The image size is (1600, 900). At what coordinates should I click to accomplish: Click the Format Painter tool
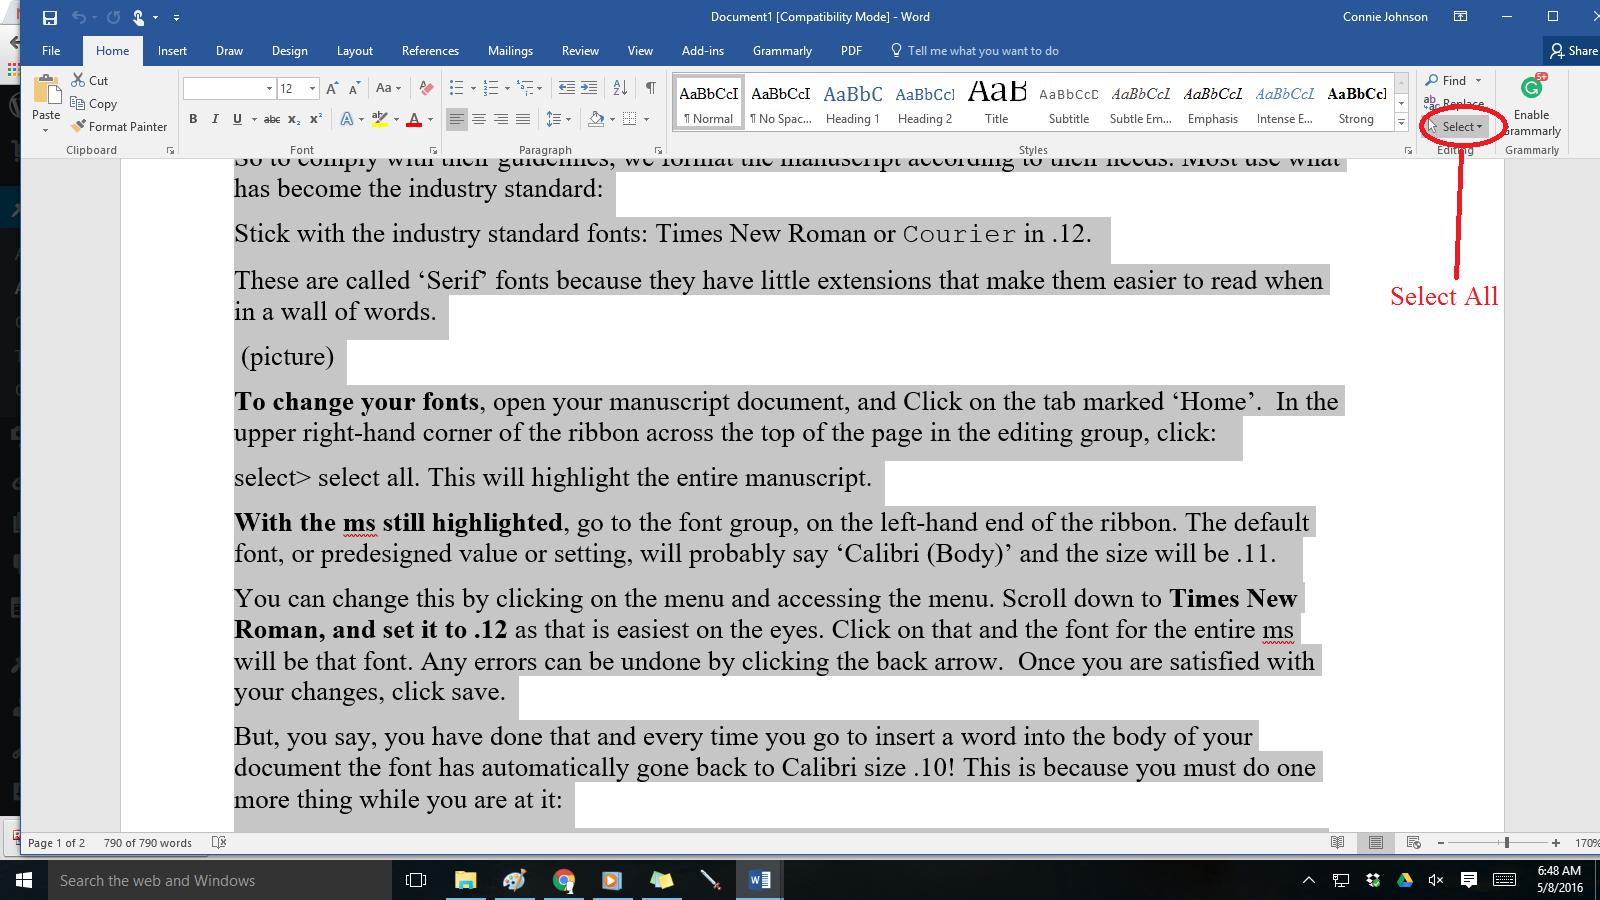[119, 127]
